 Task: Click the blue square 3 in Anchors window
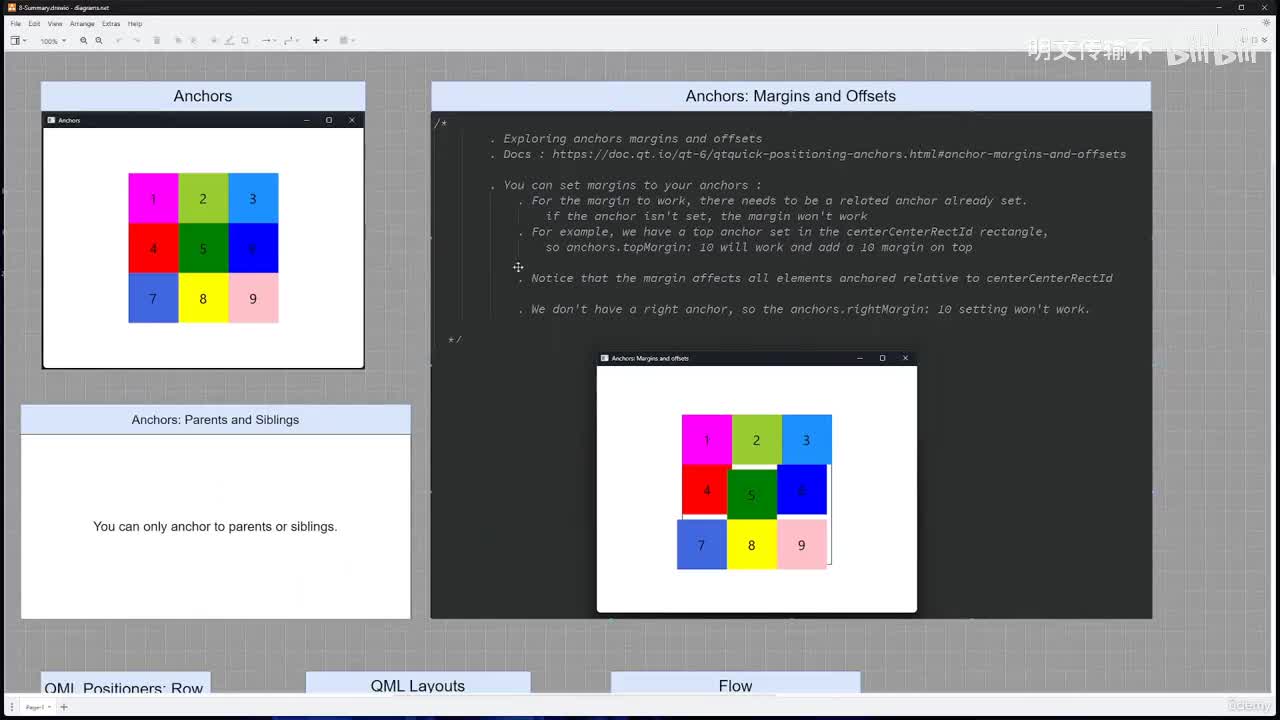point(253,198)
